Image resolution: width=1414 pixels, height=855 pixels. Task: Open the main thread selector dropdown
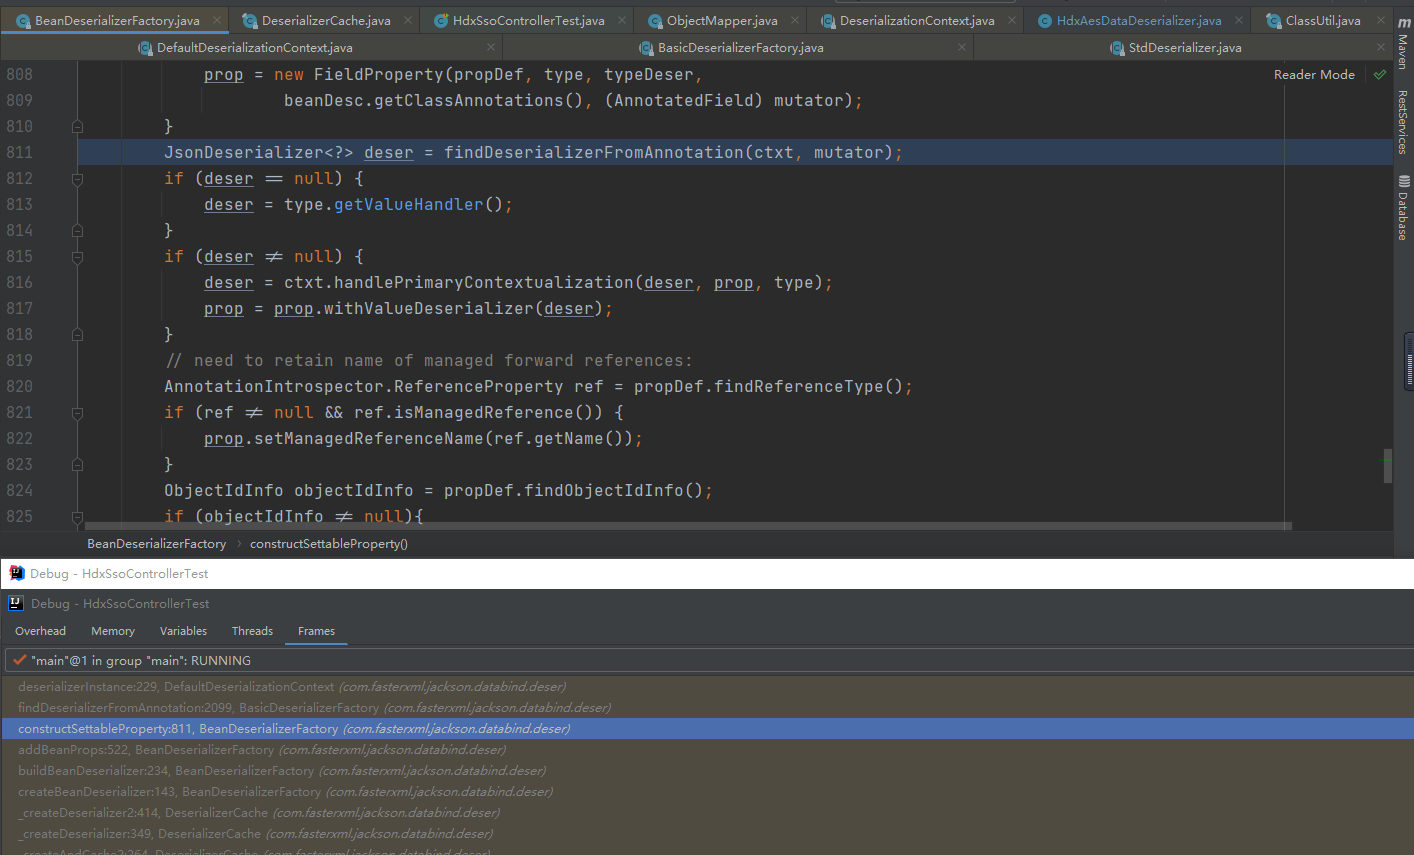coord(707,660)
